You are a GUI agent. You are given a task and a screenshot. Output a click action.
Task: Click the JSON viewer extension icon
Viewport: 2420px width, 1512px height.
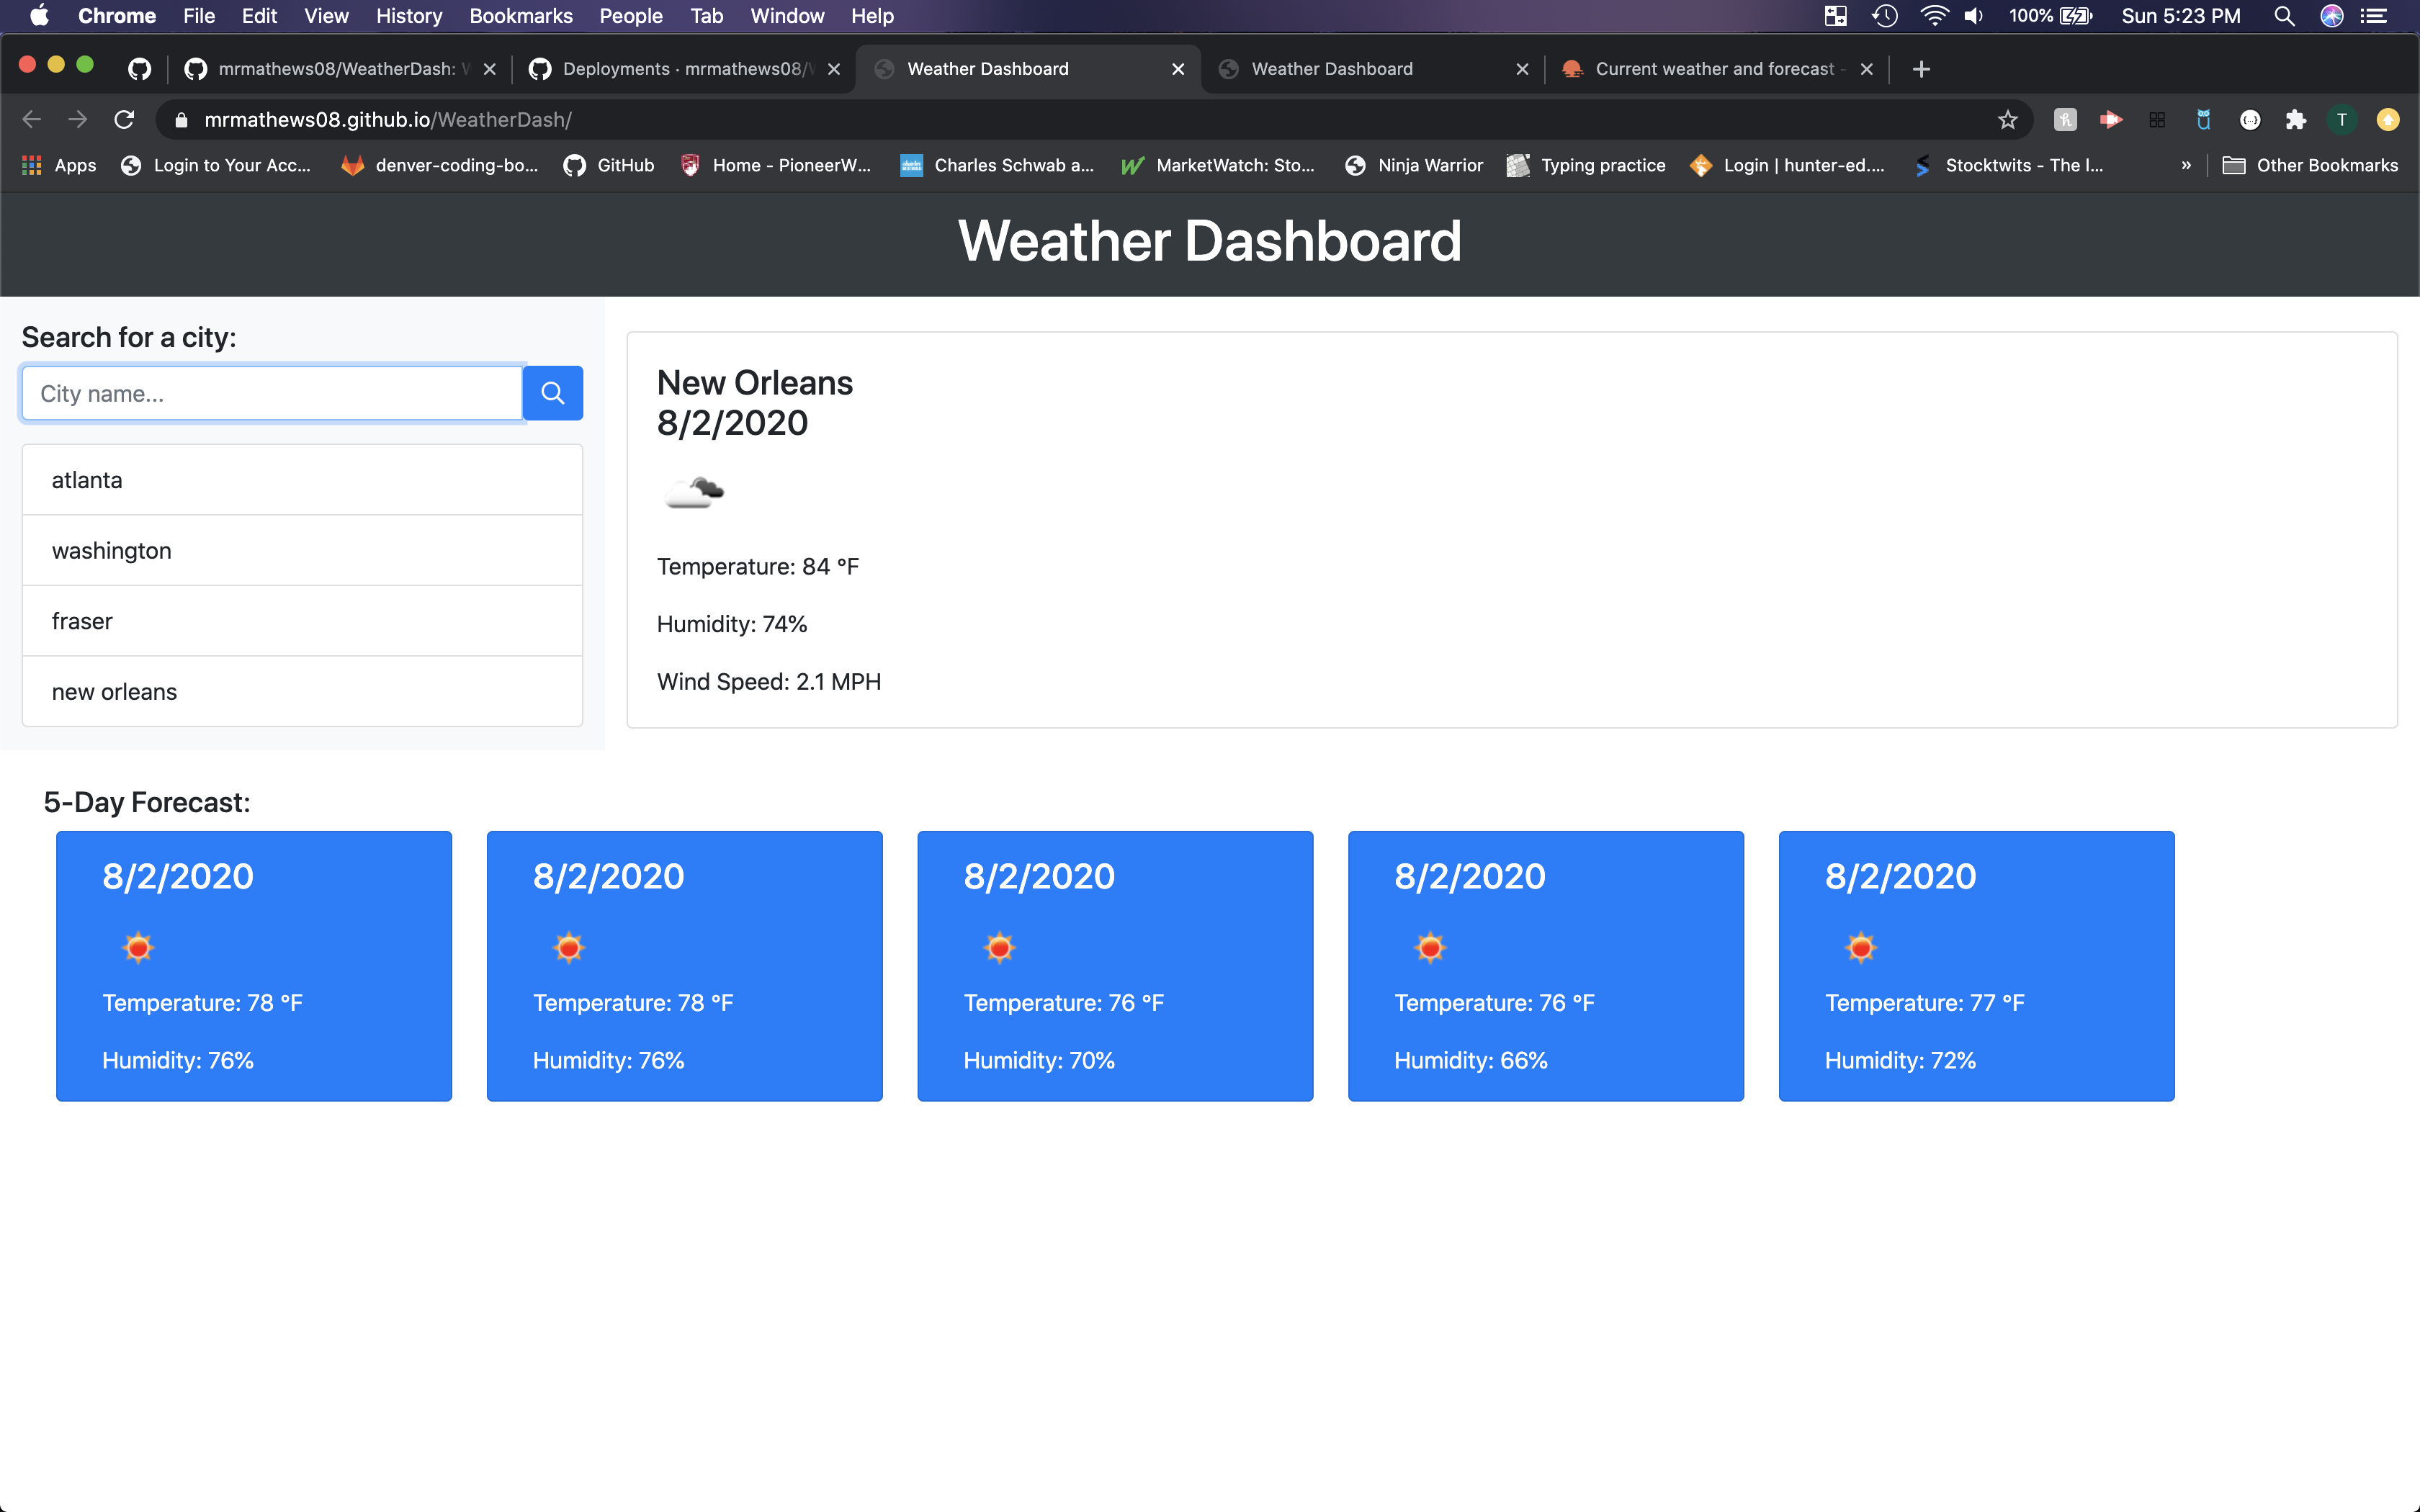click(x=2251, y=119)
